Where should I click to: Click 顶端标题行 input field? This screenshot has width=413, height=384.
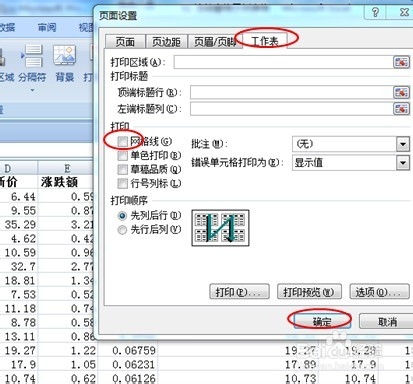[x=292, y=92]
